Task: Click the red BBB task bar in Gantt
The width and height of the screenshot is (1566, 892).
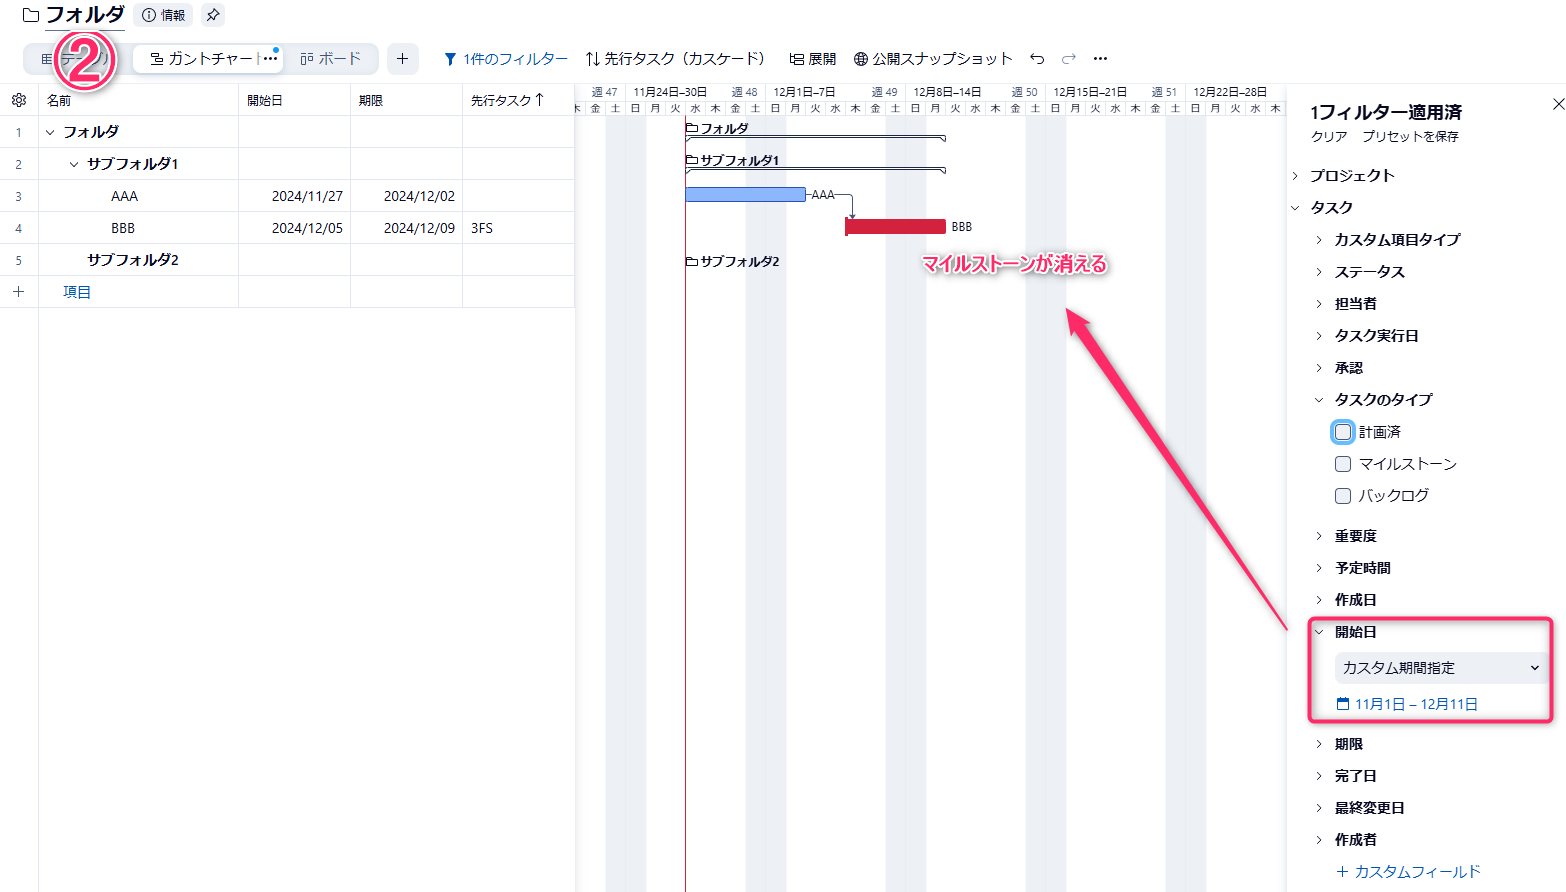Action: tap(895, 227)
